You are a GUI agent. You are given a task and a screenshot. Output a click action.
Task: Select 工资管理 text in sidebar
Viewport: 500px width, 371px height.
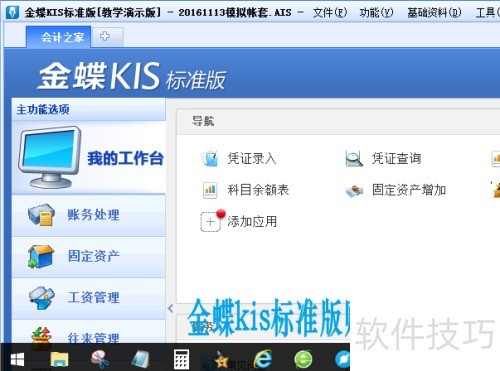94,297
